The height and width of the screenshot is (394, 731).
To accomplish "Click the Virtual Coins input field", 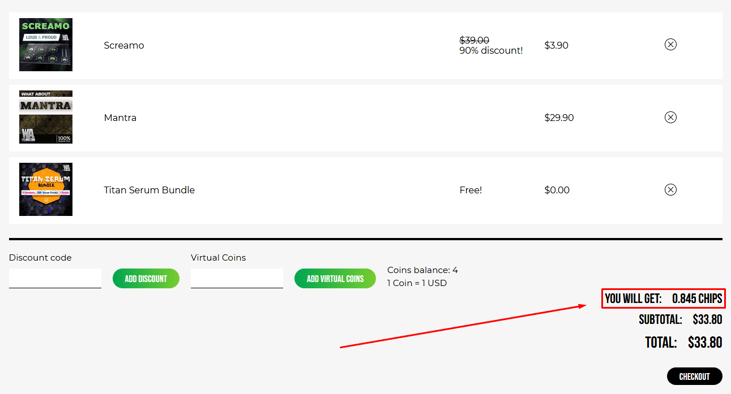I will 237,278.
